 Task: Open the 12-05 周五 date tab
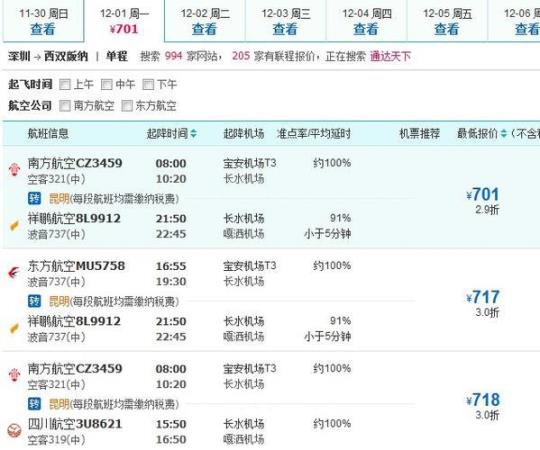(x=447, y=21)
